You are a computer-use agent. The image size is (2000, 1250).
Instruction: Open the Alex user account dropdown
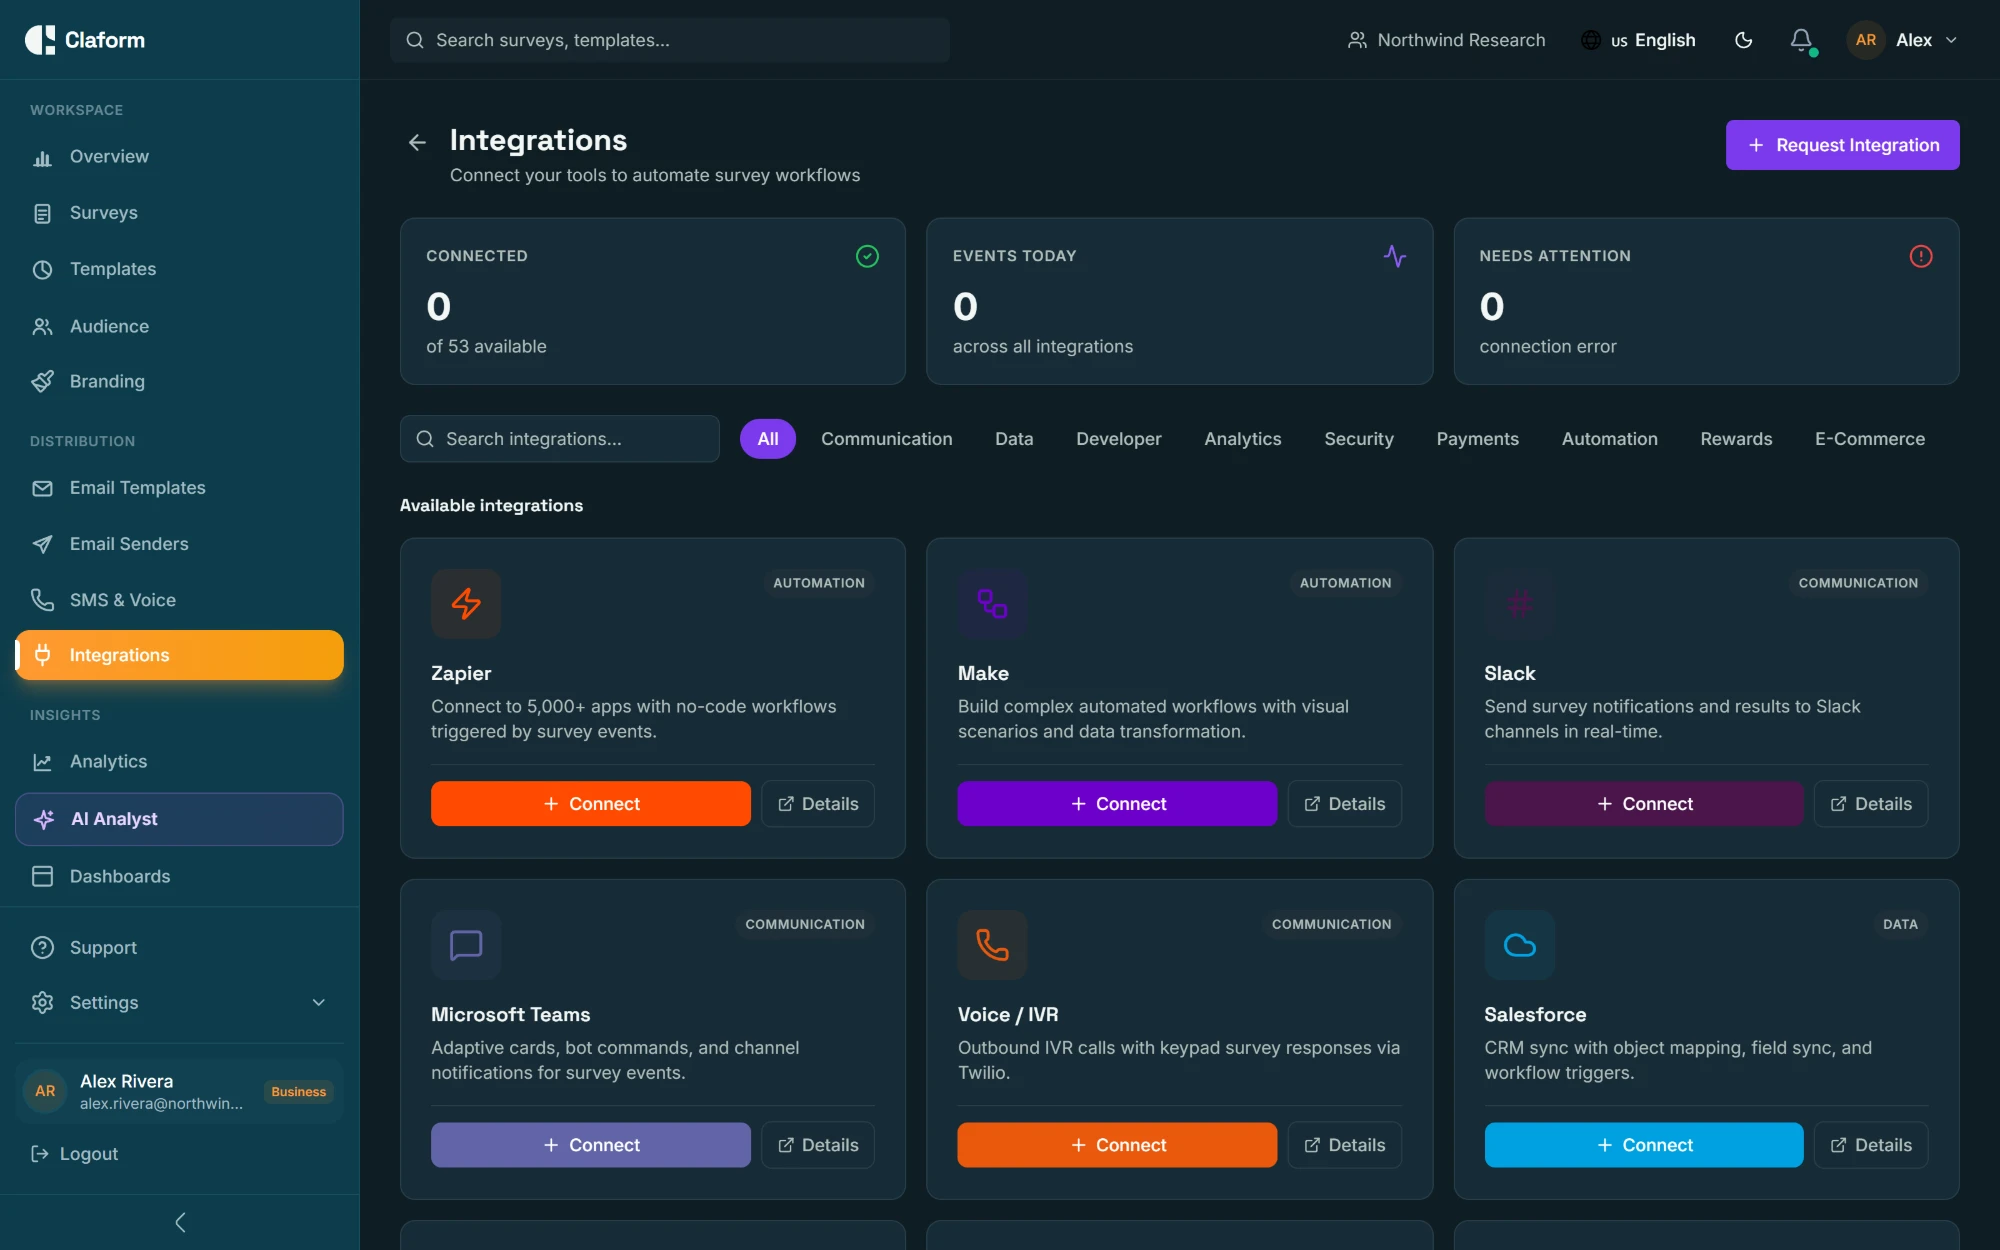pyautogui.click(x=1903, y=40)
